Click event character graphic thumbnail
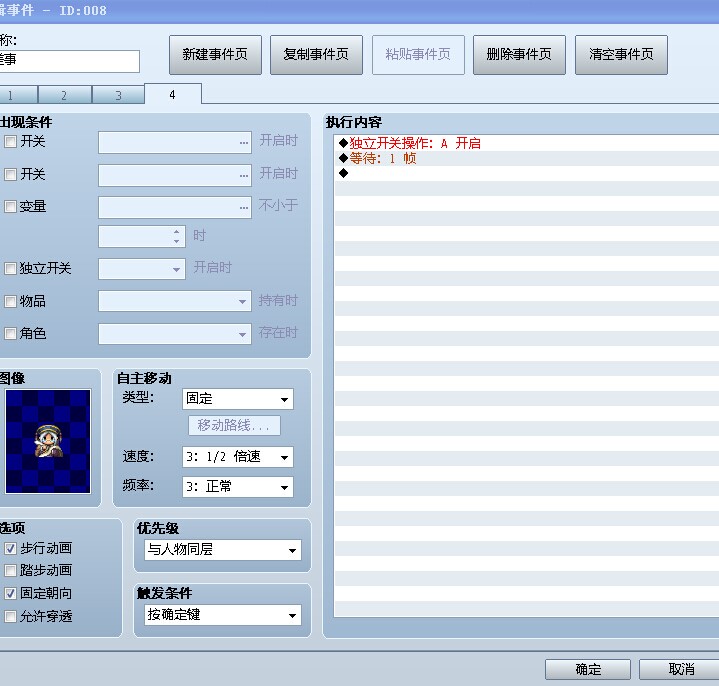Image resolution: width=719 pixels, height=686 pixels. click(48, 442)
